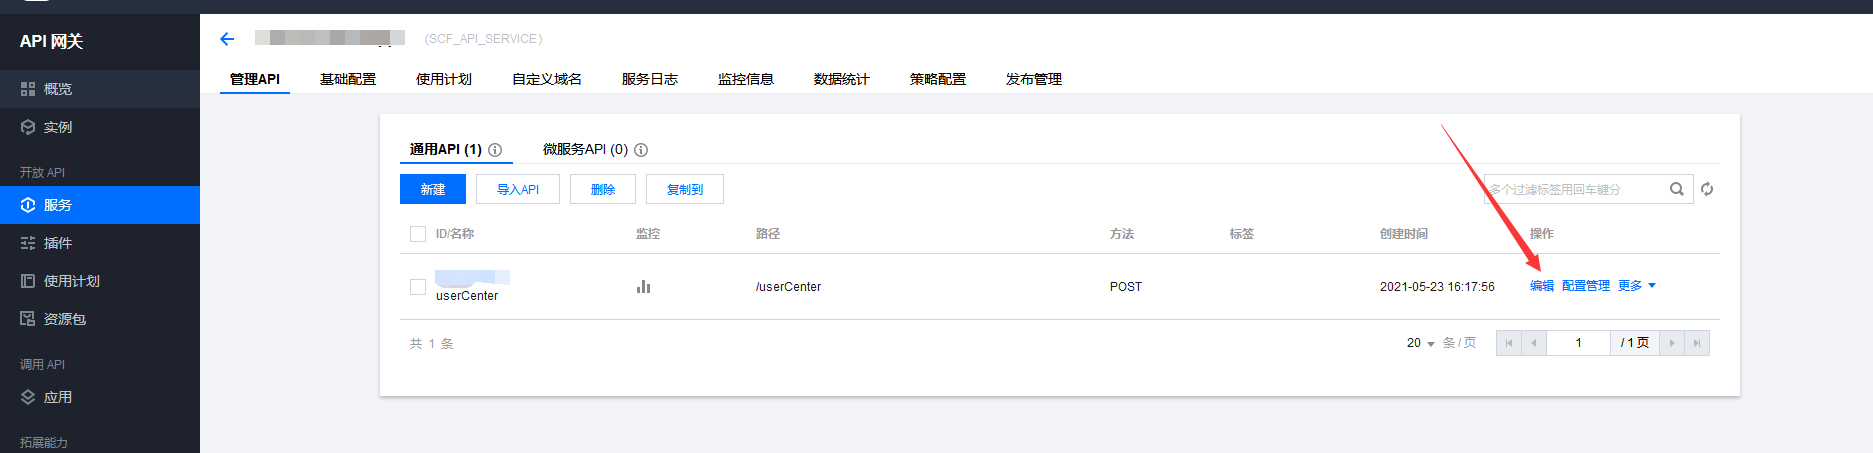This screenshot has height=453, width=1873.
Task: Click the userCenter API name
Action: [x=467, y=296]
